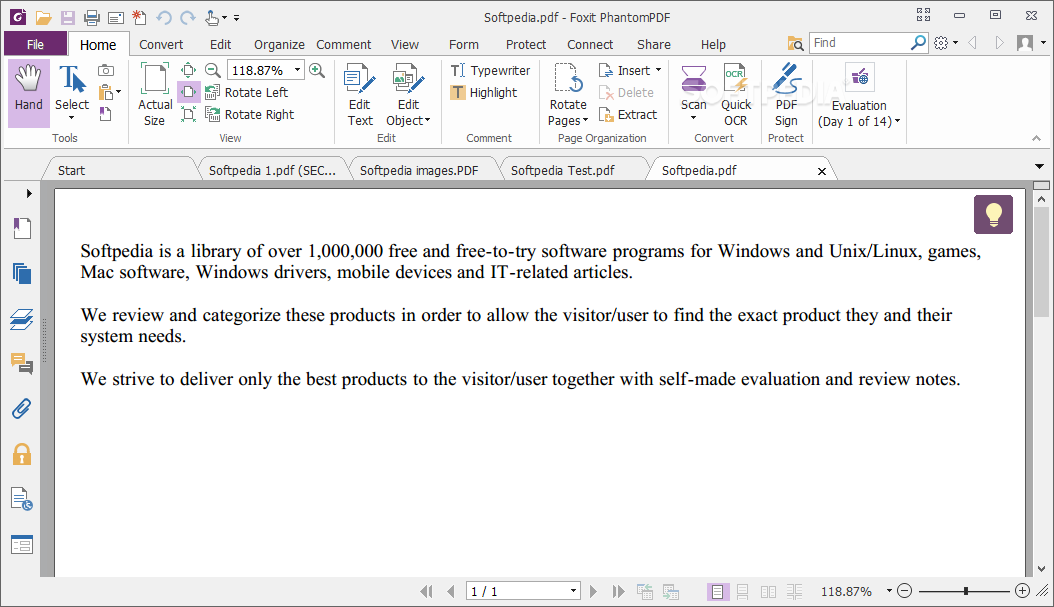The image size is (1054, 607).
Task: Click the Scan button
Action: [694, 94]
